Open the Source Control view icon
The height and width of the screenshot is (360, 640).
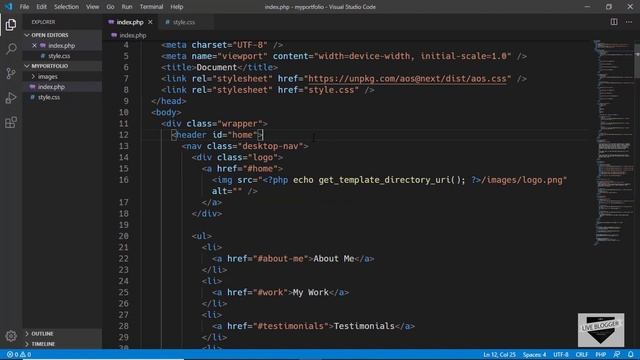[x=11, y=73]
